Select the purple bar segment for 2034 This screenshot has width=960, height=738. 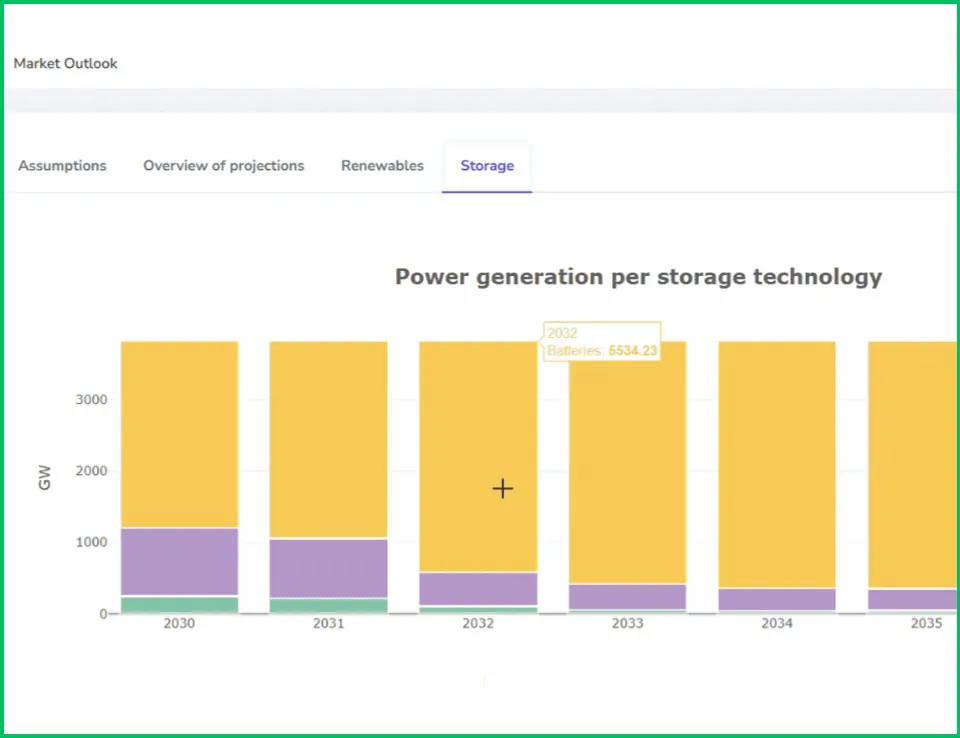(x=777, y=599)
